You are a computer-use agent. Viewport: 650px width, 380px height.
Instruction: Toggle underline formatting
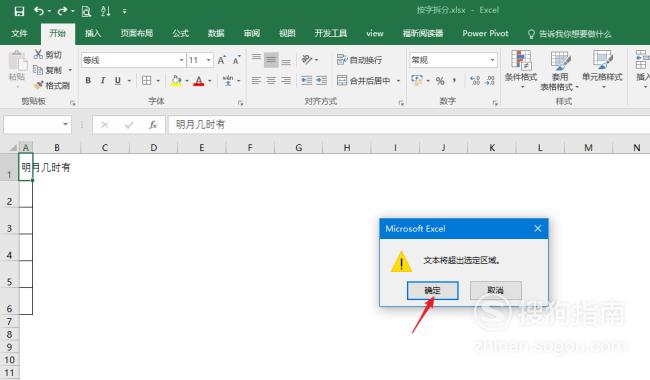(118, 80)
